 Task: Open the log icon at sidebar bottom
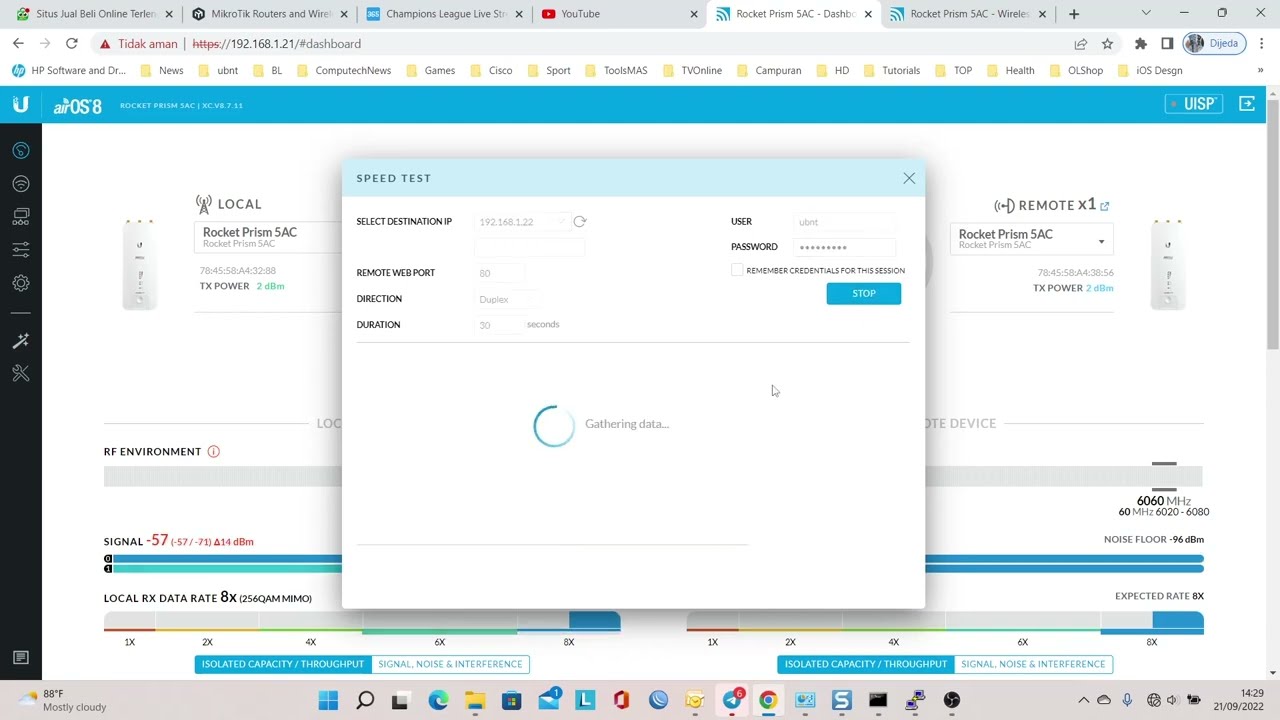[x=21, y=657]
